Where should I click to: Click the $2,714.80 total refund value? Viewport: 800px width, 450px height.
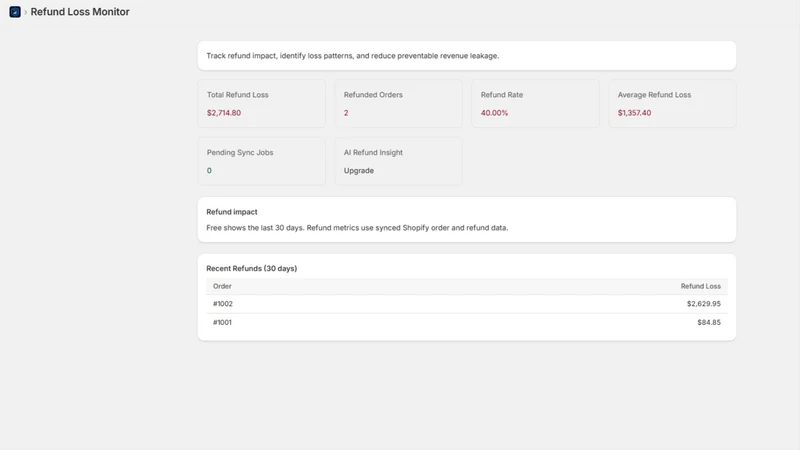(x=223, y=113)
